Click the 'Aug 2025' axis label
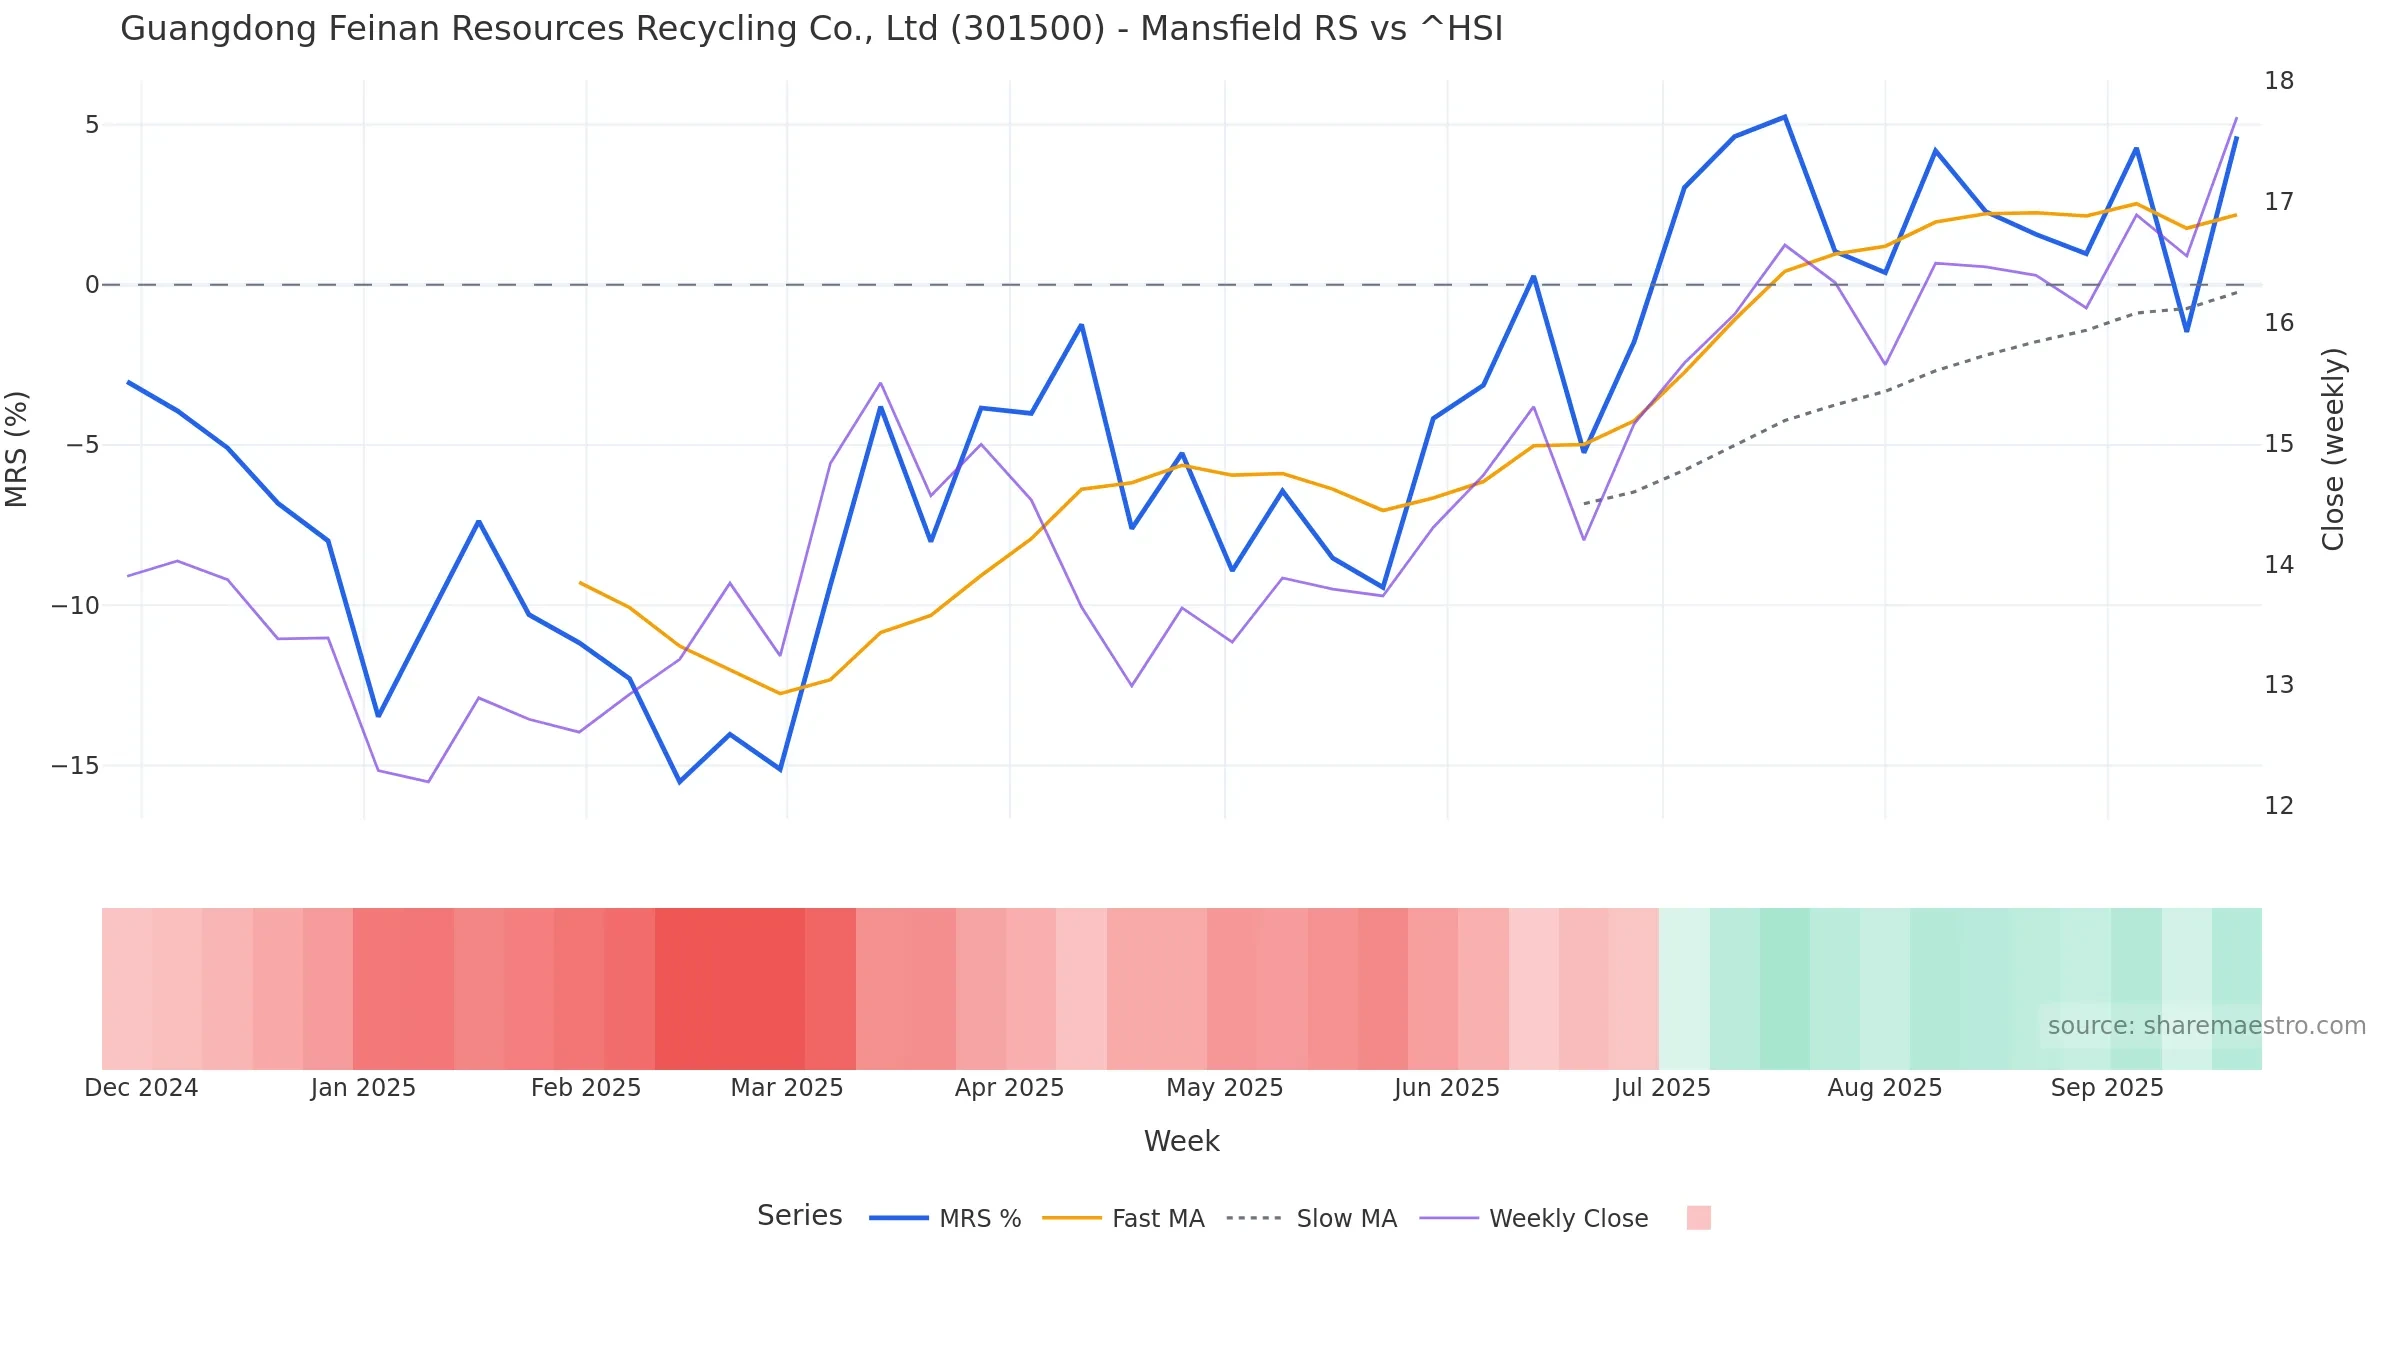This screenshot has height=1350, width=2400. [x=1885, y=1088]
